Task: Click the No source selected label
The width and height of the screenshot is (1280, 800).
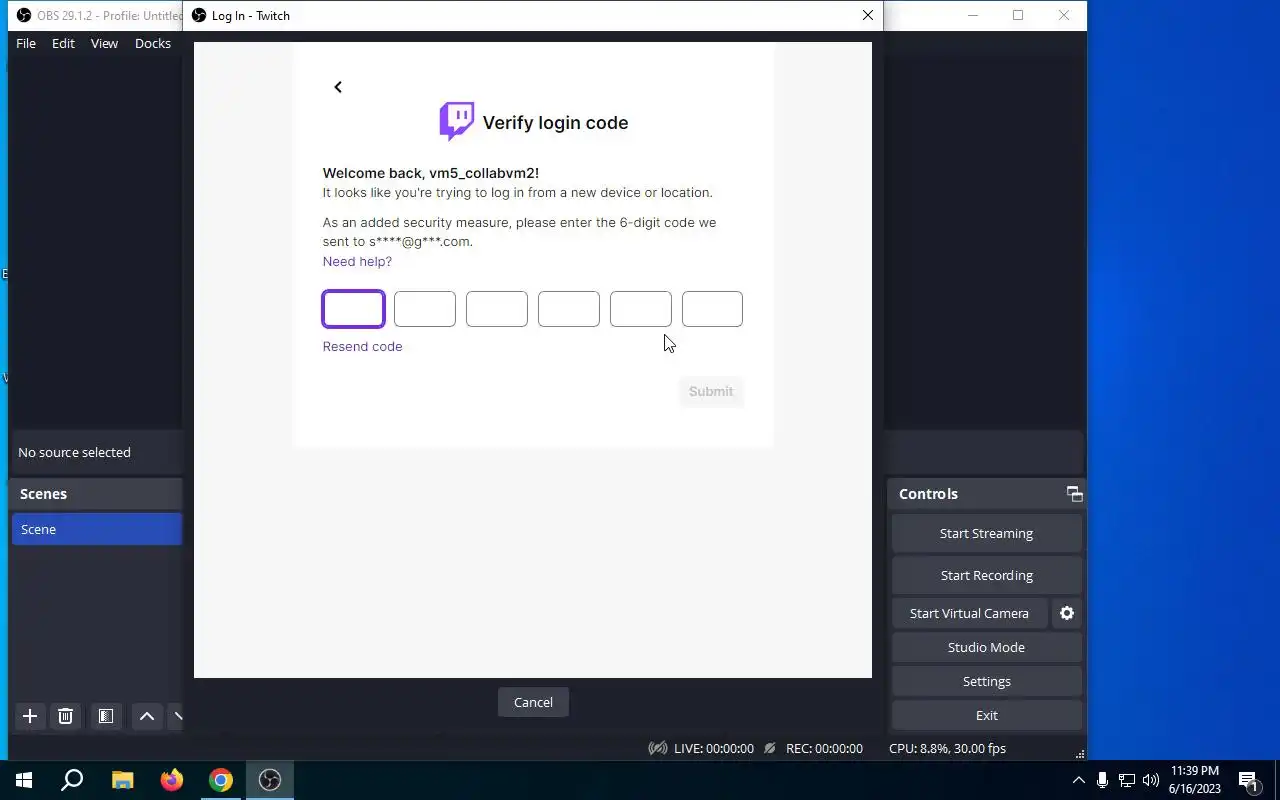Action: tap(74, 452)
